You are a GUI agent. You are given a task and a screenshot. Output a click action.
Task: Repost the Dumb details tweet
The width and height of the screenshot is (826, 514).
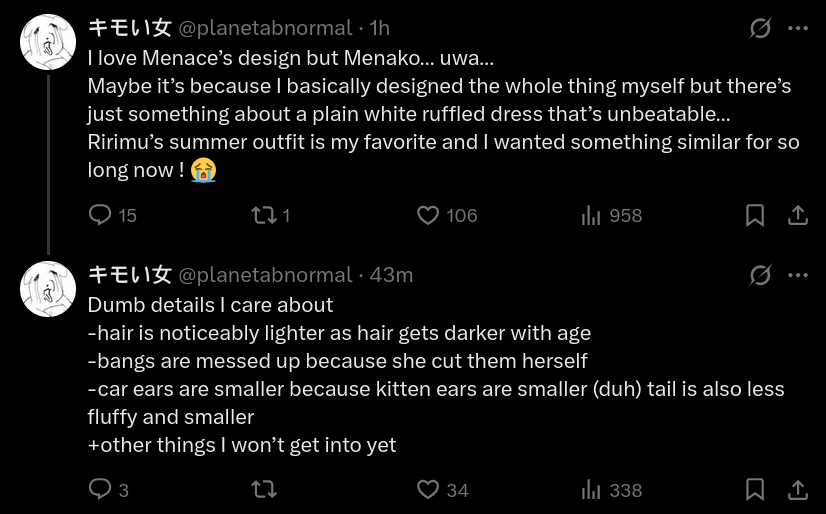263,489
